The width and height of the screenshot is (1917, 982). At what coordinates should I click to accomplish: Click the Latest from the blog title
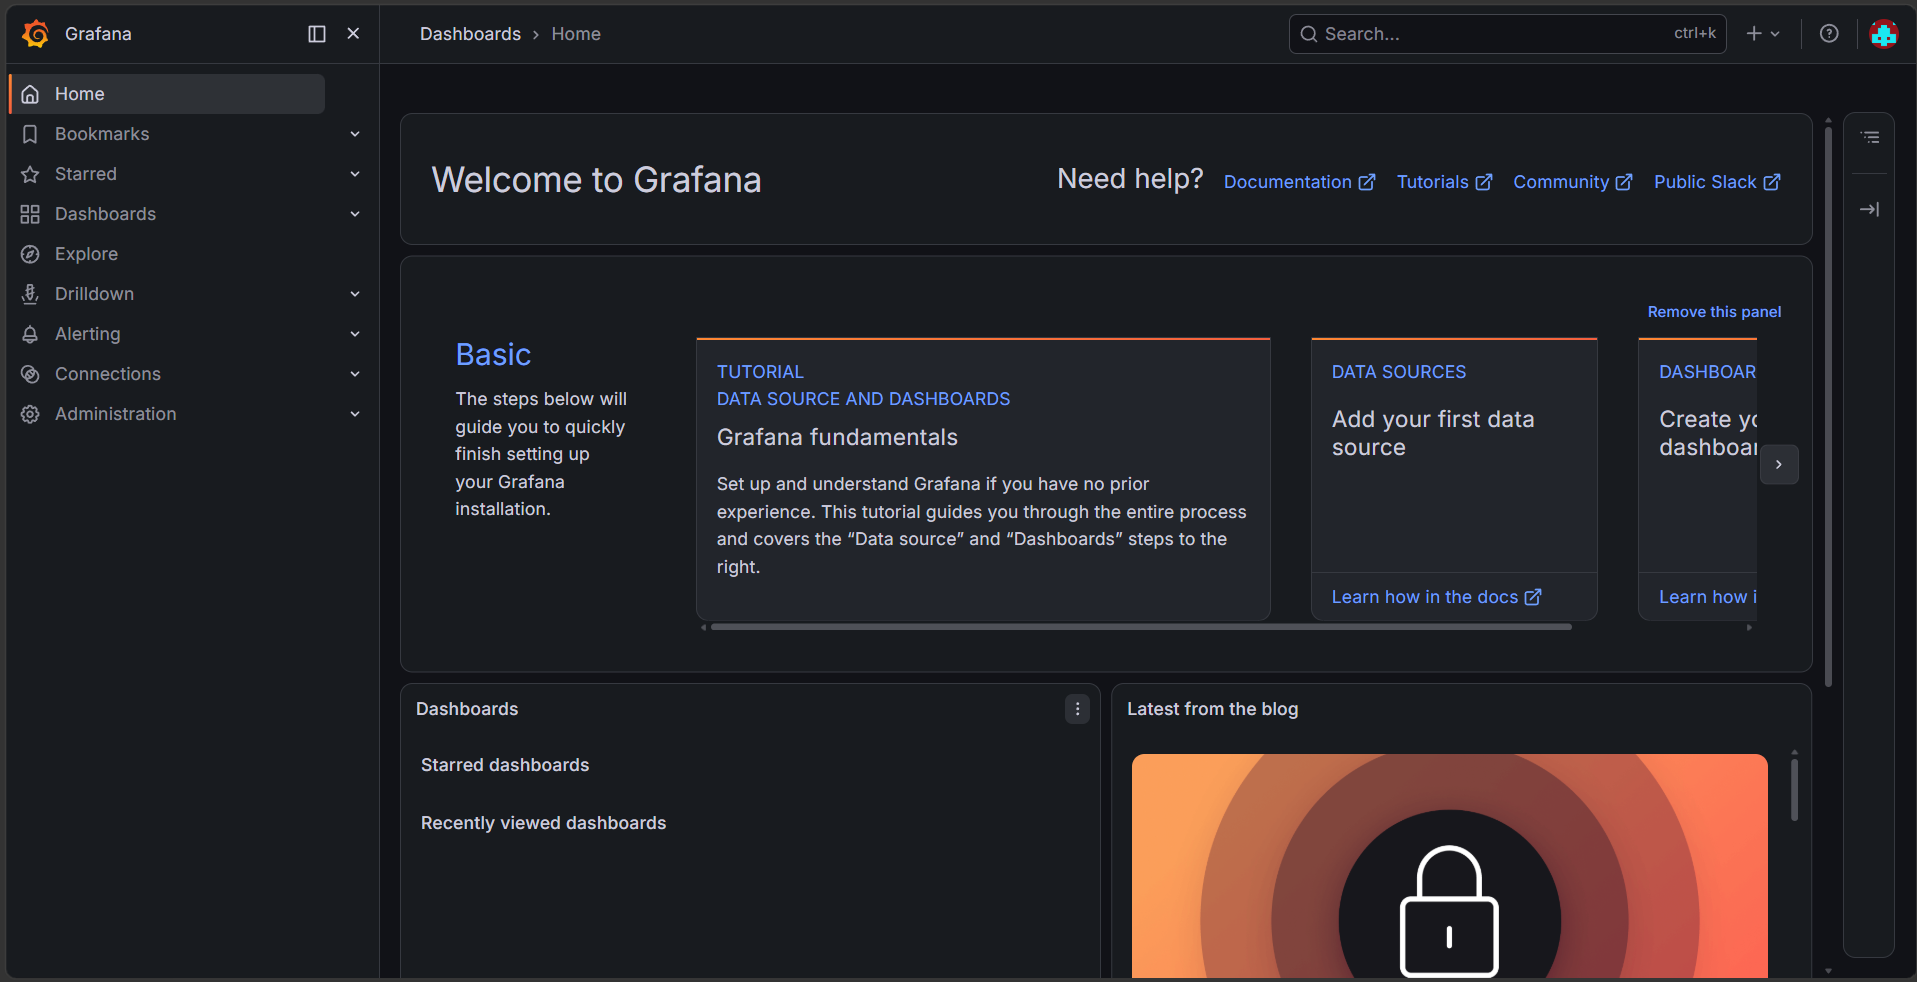[1212, 709]
